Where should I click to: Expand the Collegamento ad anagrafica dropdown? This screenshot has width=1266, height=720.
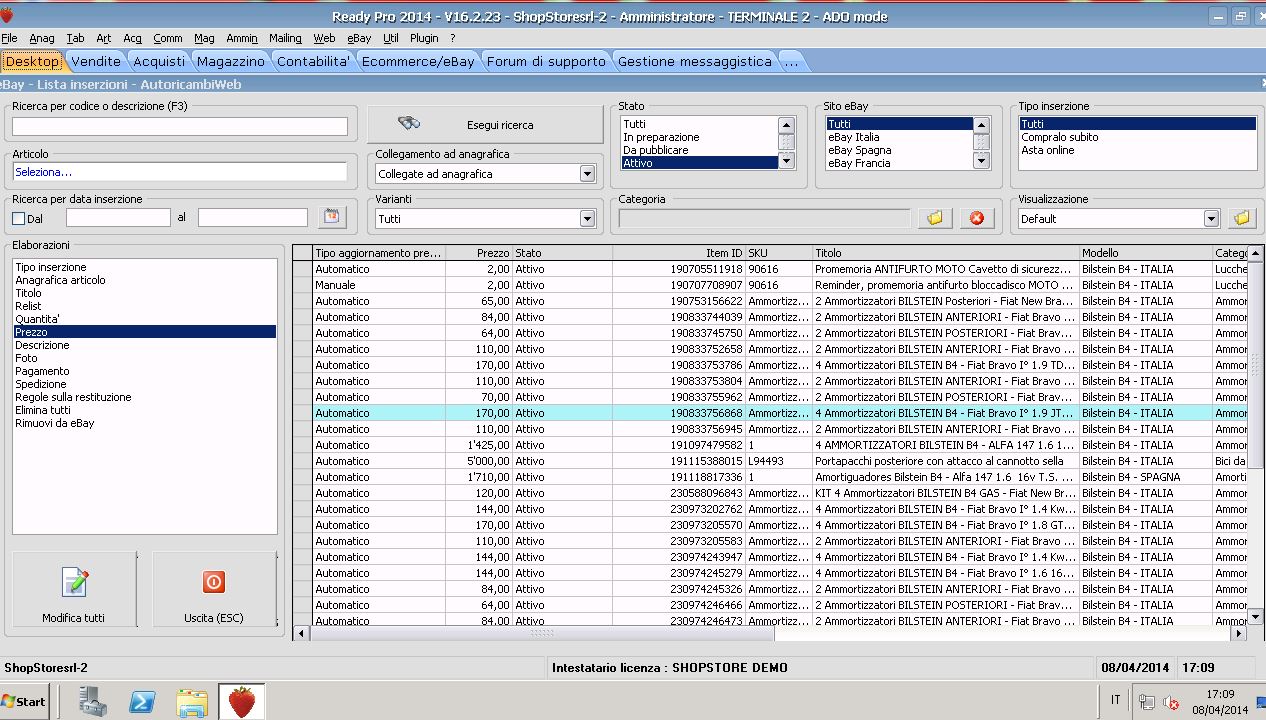pyautogui.click(x=587, y=174)
